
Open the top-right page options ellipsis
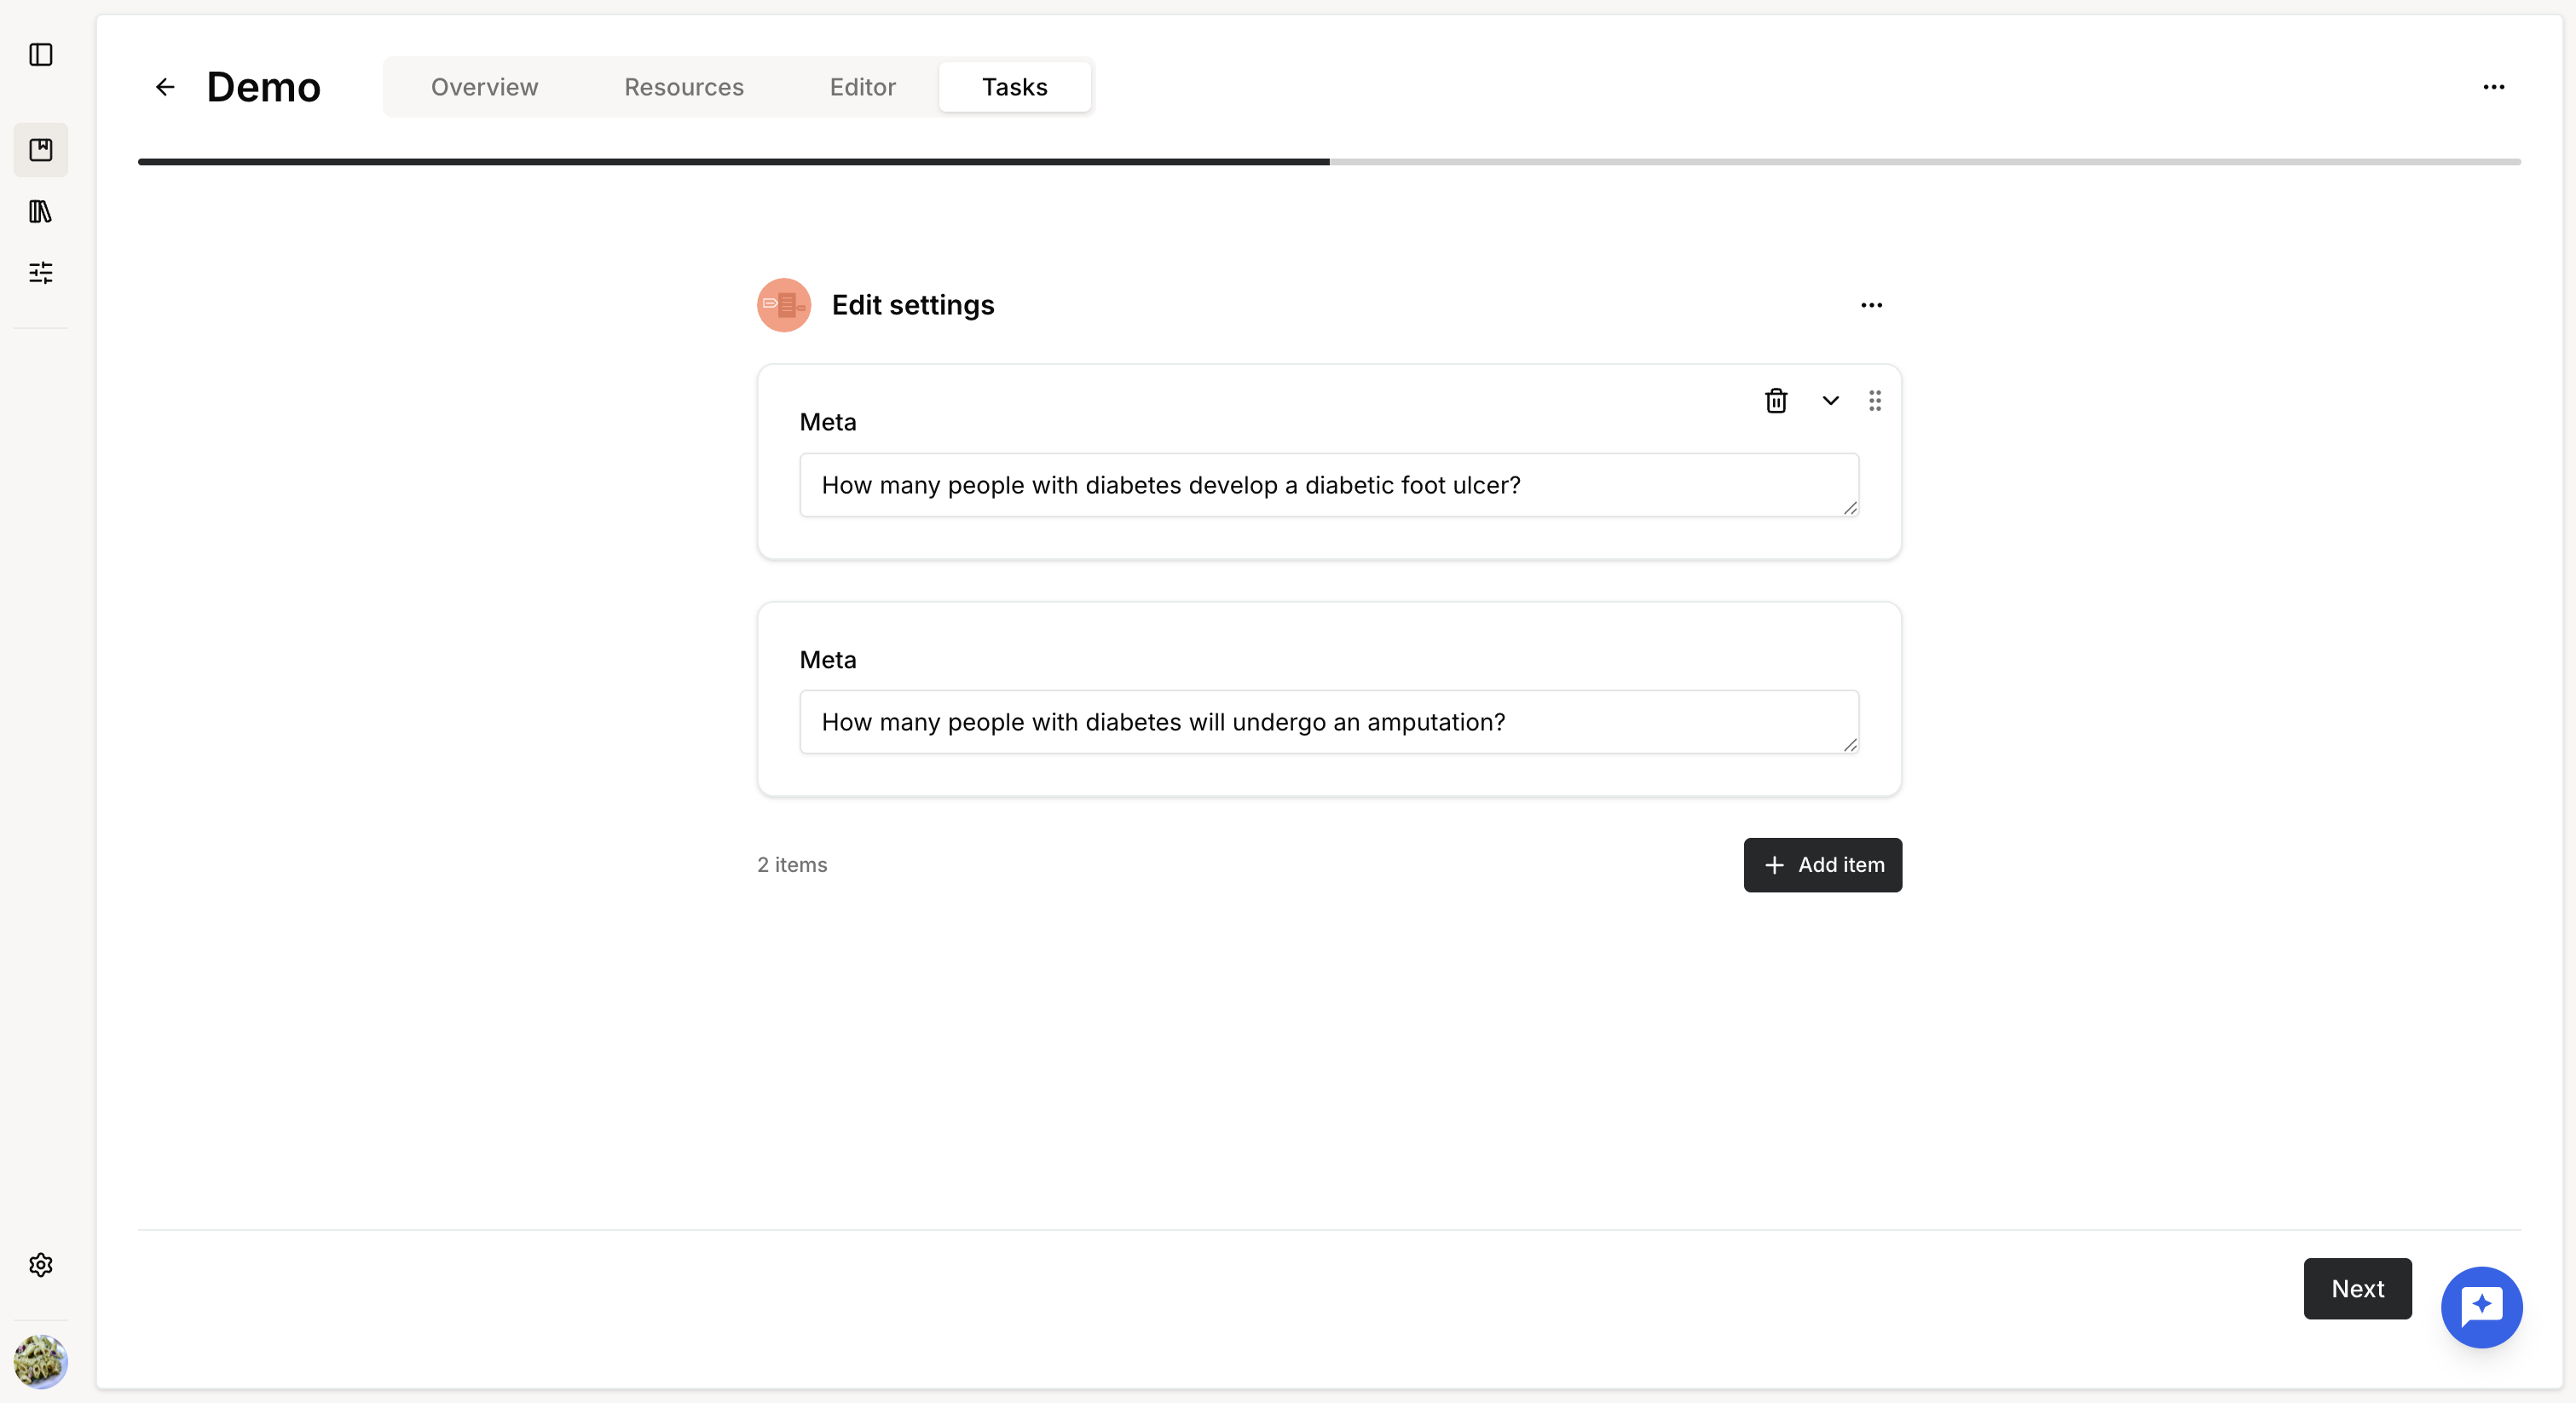coord(2493,87)
